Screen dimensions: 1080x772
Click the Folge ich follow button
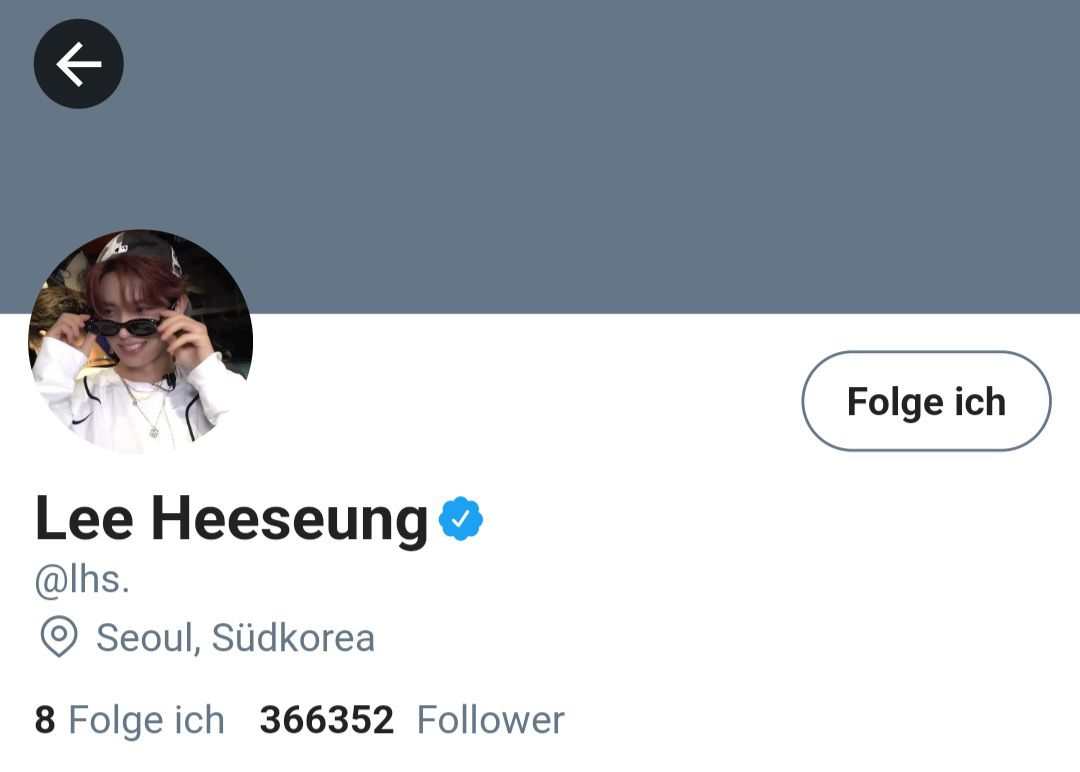coord(926,401)
